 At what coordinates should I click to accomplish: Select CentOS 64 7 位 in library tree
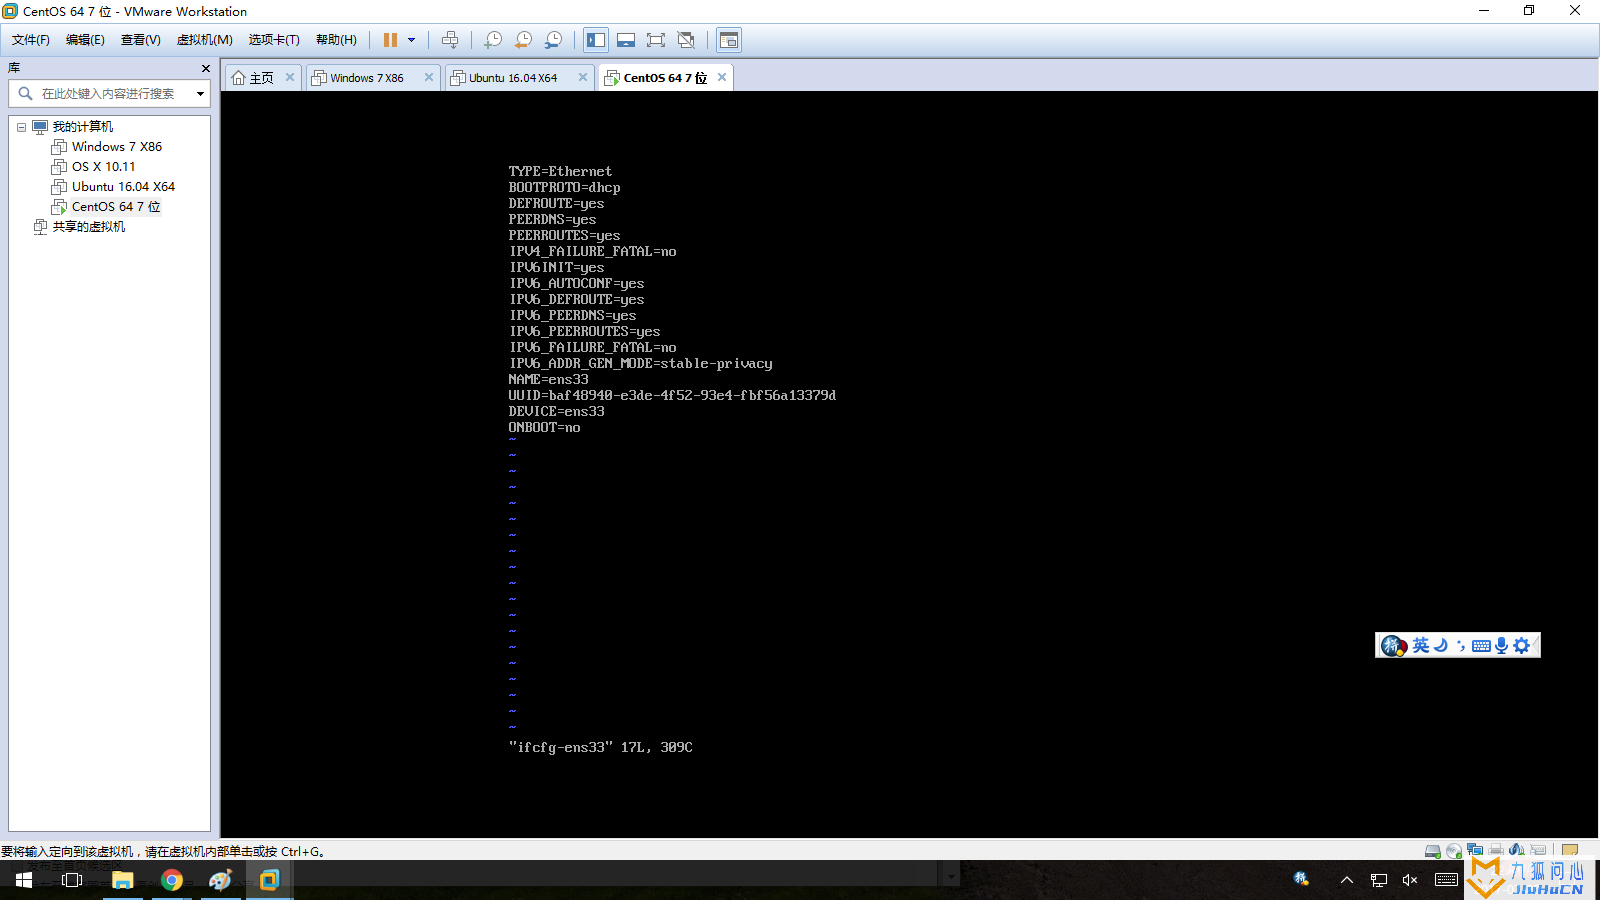click(x=115, y=207)
